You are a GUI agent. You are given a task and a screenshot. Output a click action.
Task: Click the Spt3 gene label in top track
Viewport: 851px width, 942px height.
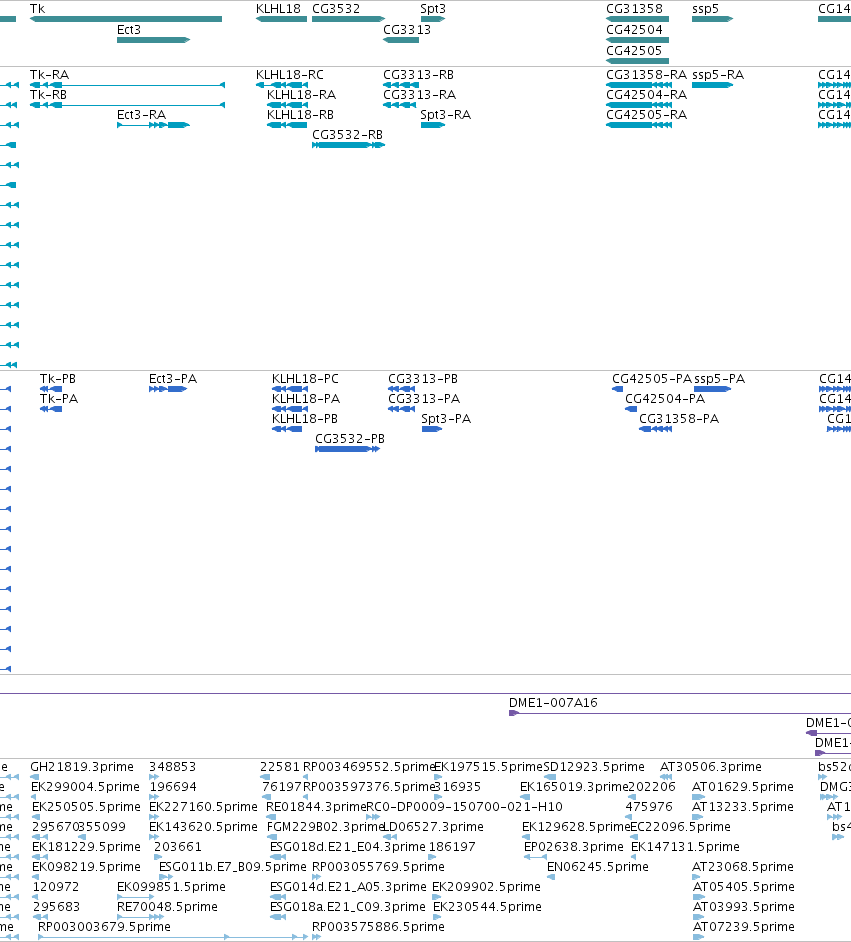pyautogui.click(x=433, y=9)
